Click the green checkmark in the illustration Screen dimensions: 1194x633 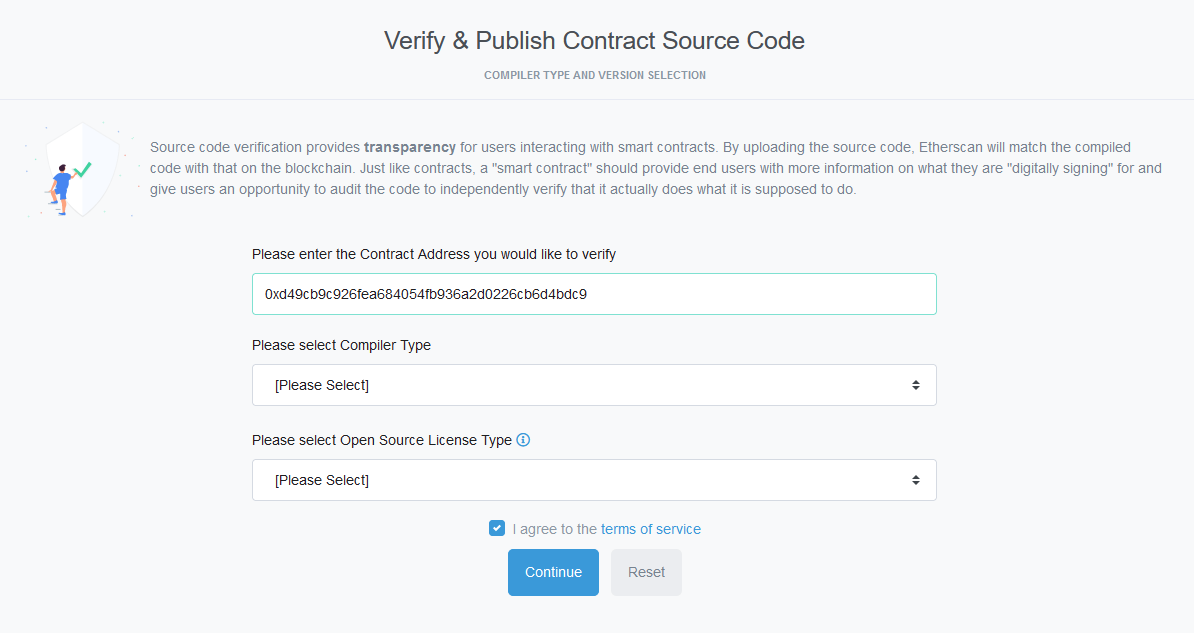click(x=83, y=170)
